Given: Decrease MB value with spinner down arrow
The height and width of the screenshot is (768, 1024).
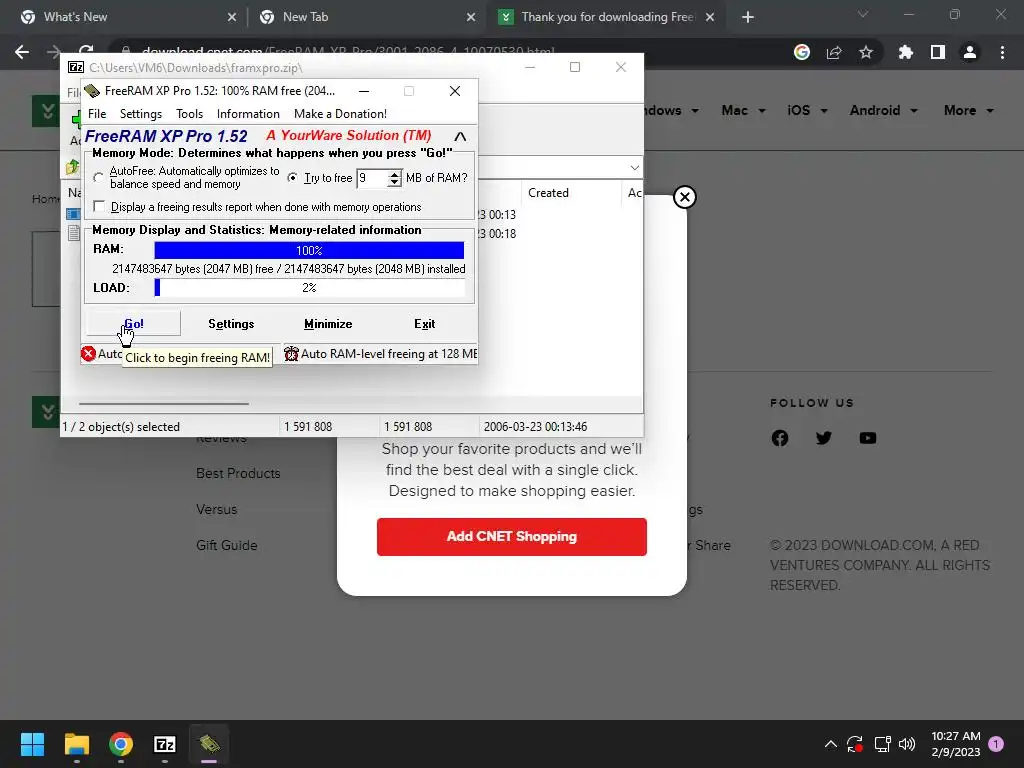Looking at the screenshot, I should (x=394, y=183).
